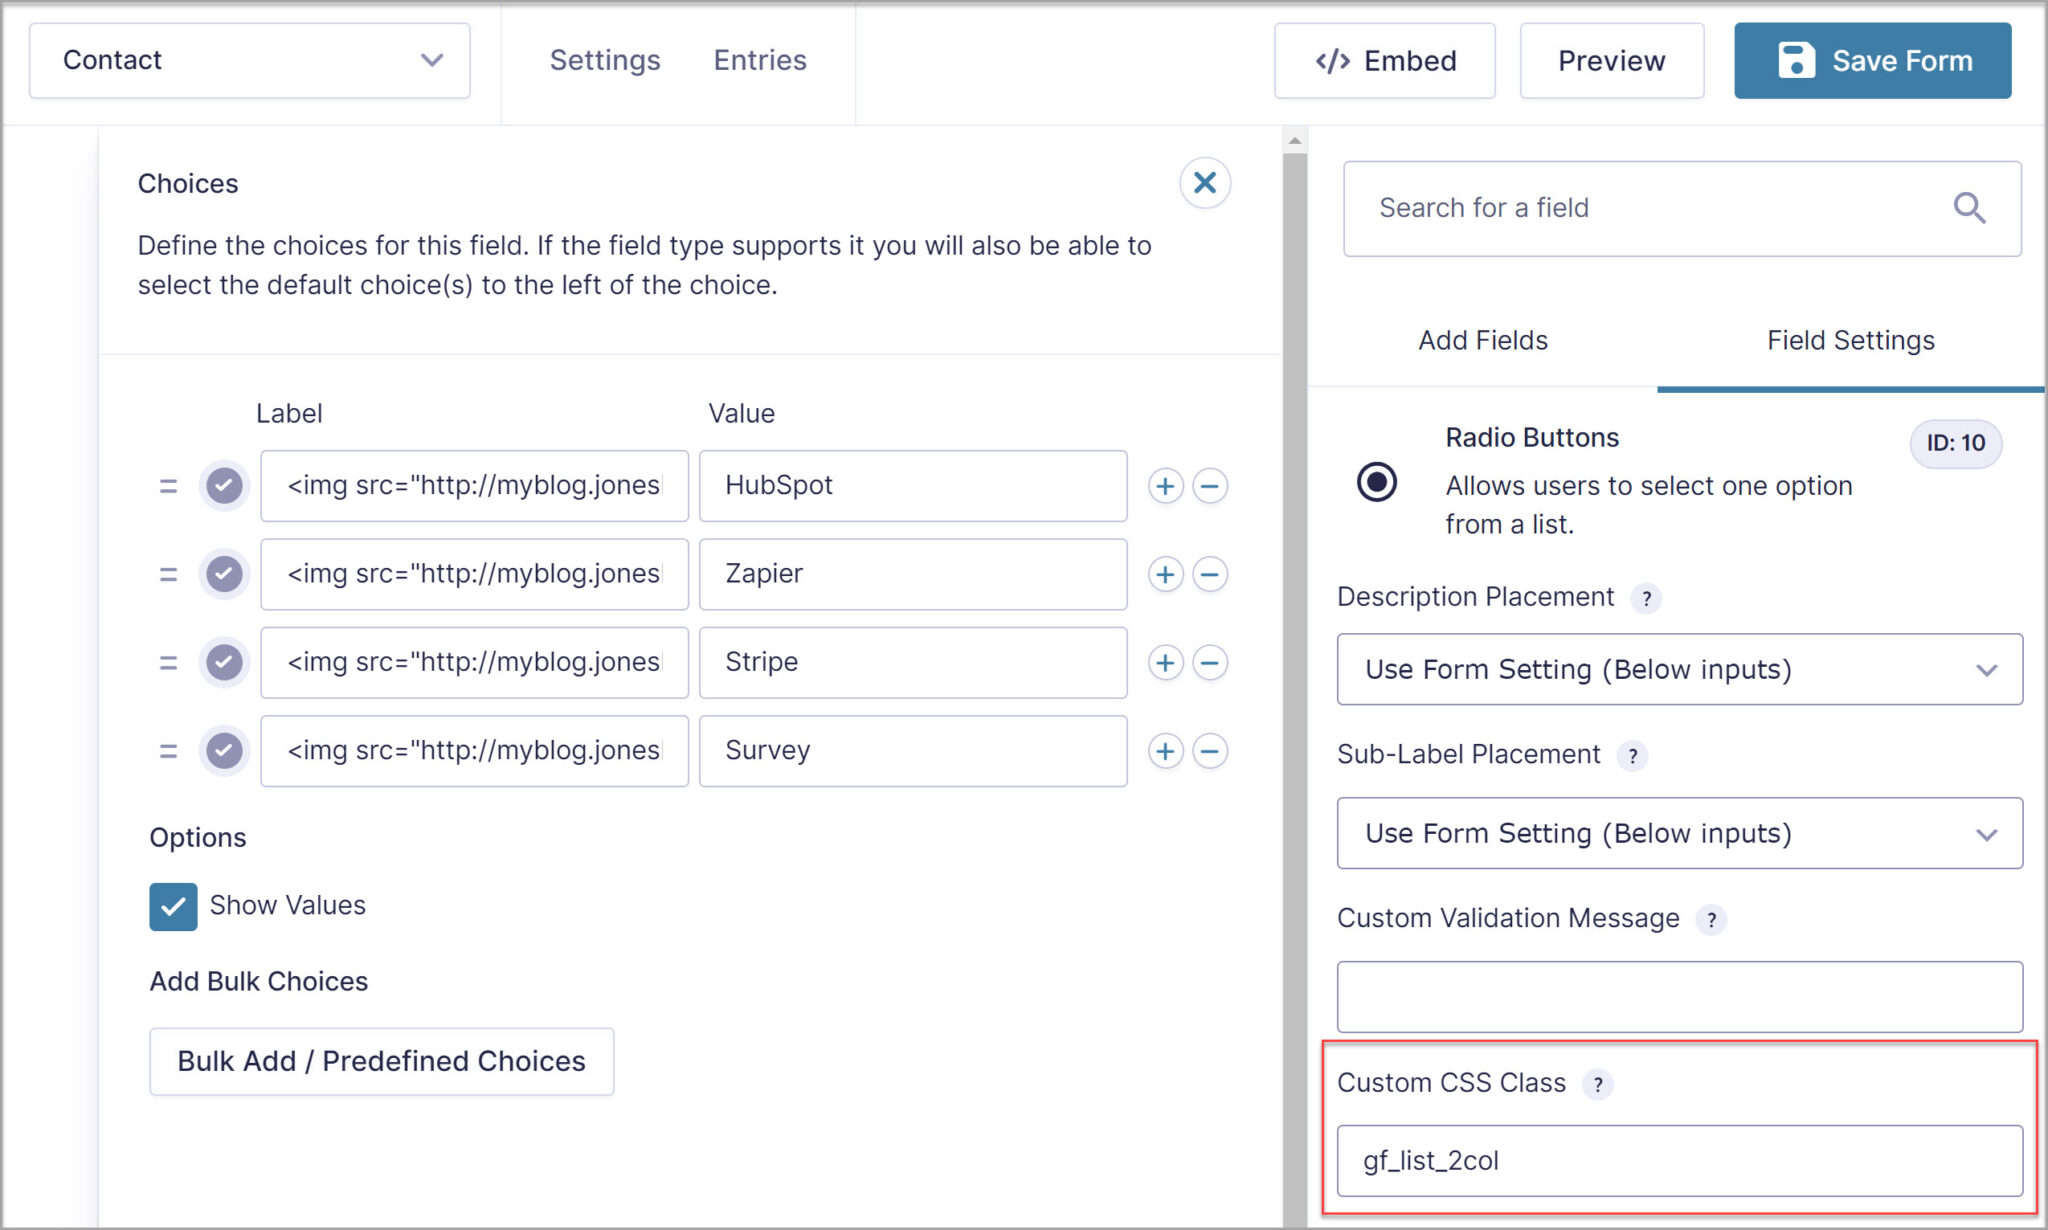Click the drag handle beside Stripe

click(x=168, y=662)
